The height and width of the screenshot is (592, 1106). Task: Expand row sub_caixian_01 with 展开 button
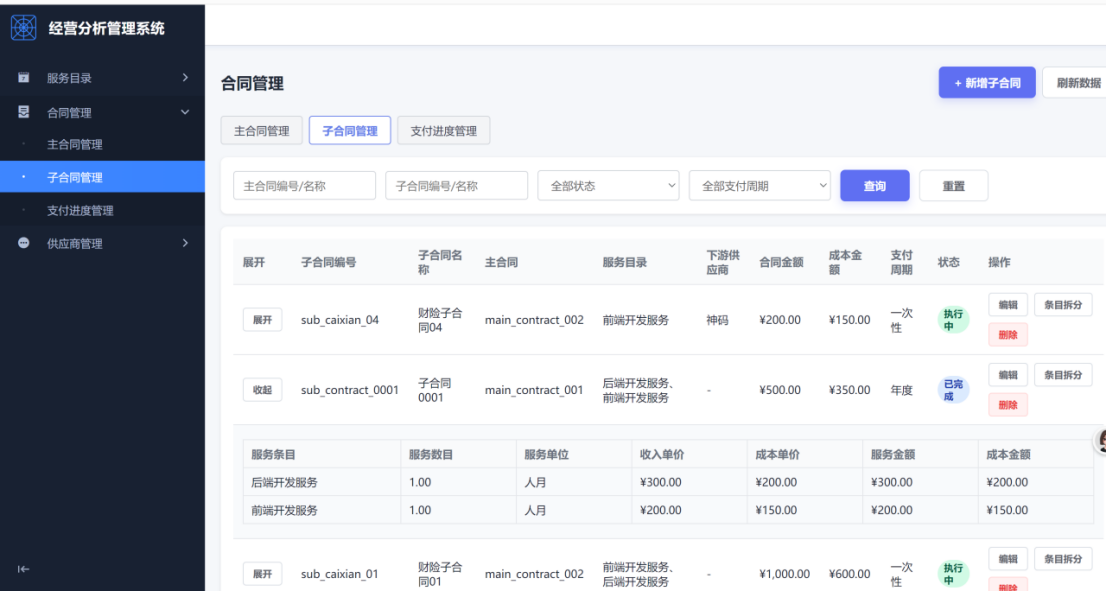(x=262, y=574)
